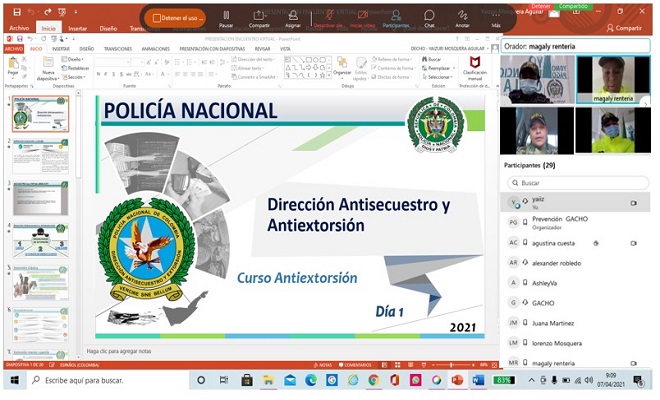Image resolution: width=660 pixels, height=400 pixels.
Task: Click the Detener el uso compartido button
Action: point(177,18)
